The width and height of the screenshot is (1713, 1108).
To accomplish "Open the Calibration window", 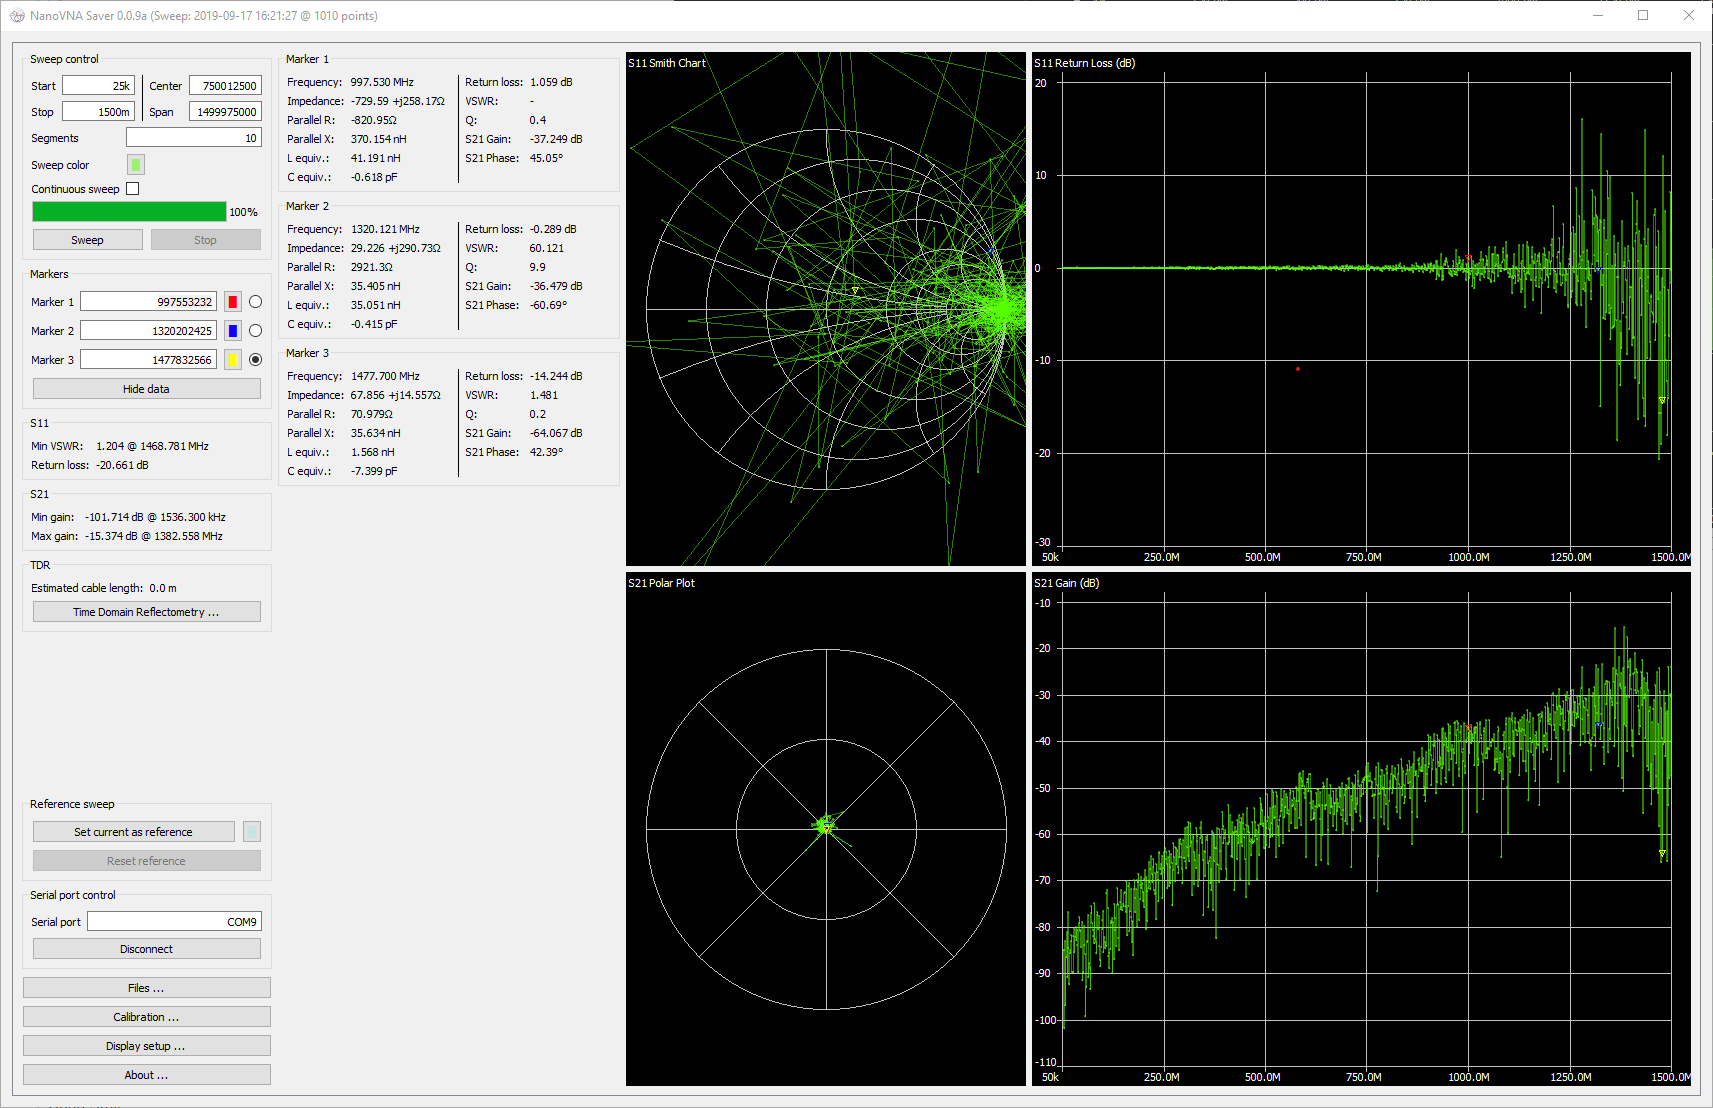I will click(146, 1017).
